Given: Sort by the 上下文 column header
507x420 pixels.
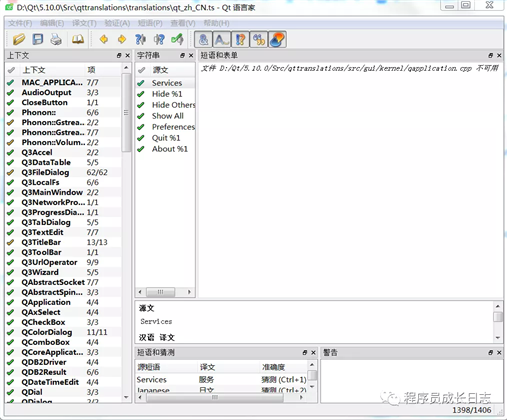Looking at the screenshot, I should (x=51, y=70).
